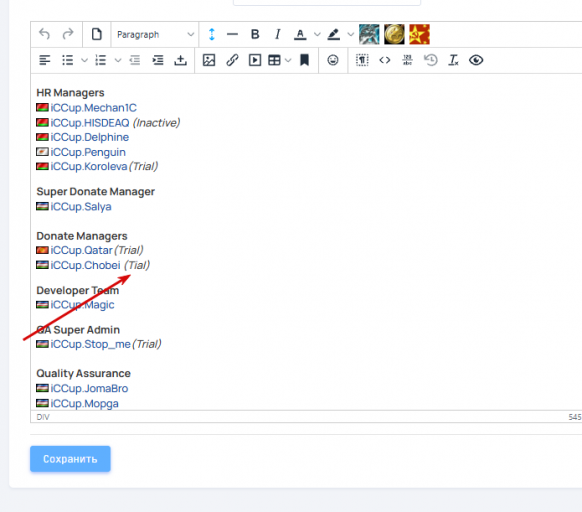Preview the content with eye icon
The width and height of the screenshot is (582, 512).
(476, 60)
